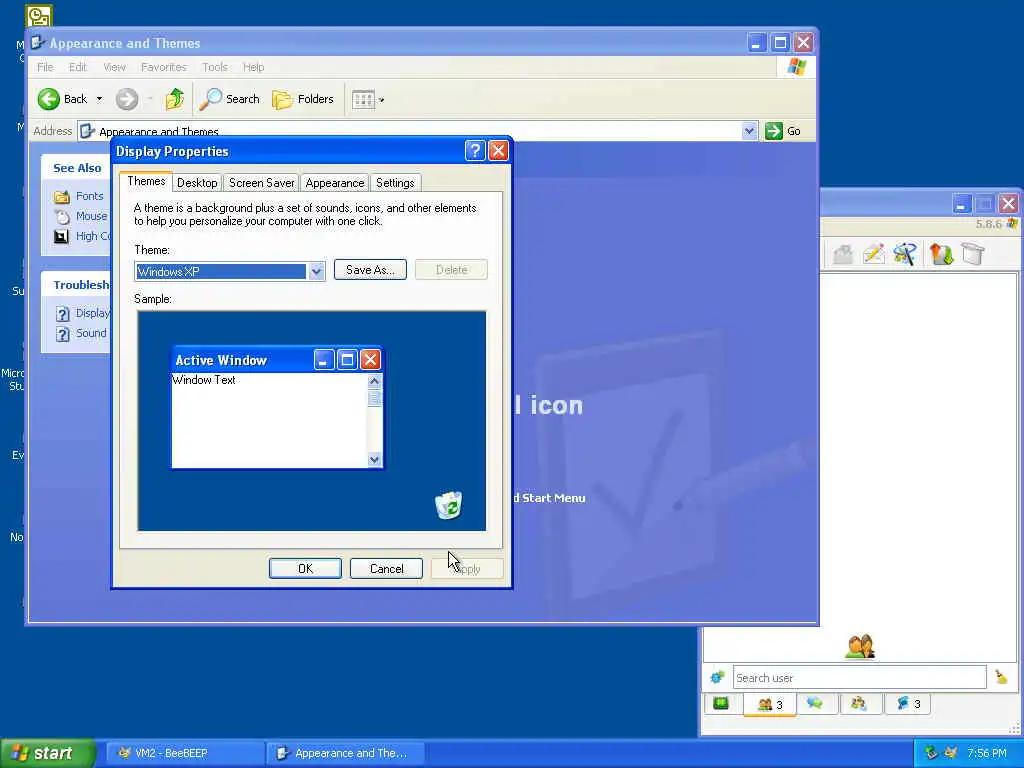Screen dimensions: 1024x768
Task: Click the BeeBEEP bee icon in system tray
Action: pos(951,753)
